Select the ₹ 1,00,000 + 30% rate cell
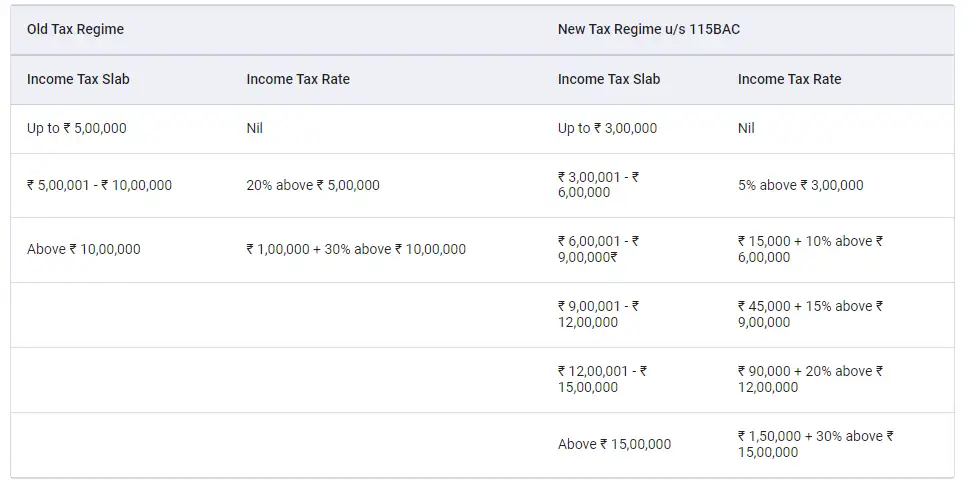The image size is (969, 492). tap(356, 249)
